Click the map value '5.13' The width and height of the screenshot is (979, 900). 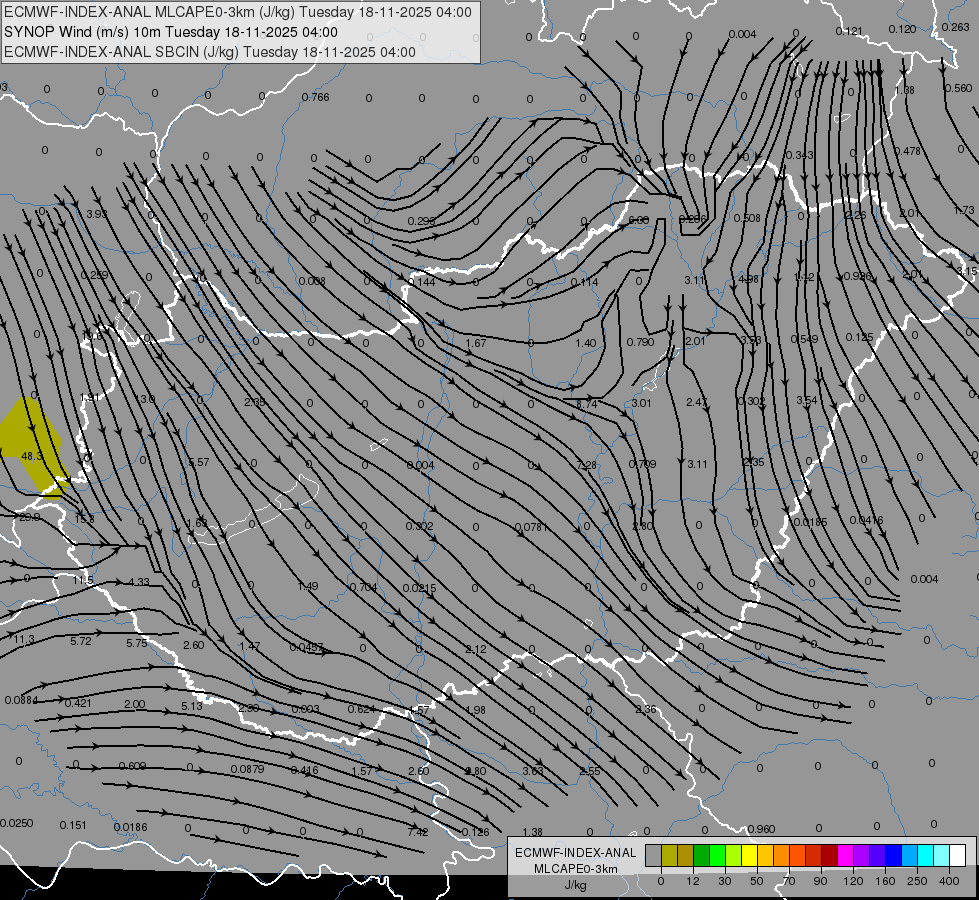(x=192, y=706)
